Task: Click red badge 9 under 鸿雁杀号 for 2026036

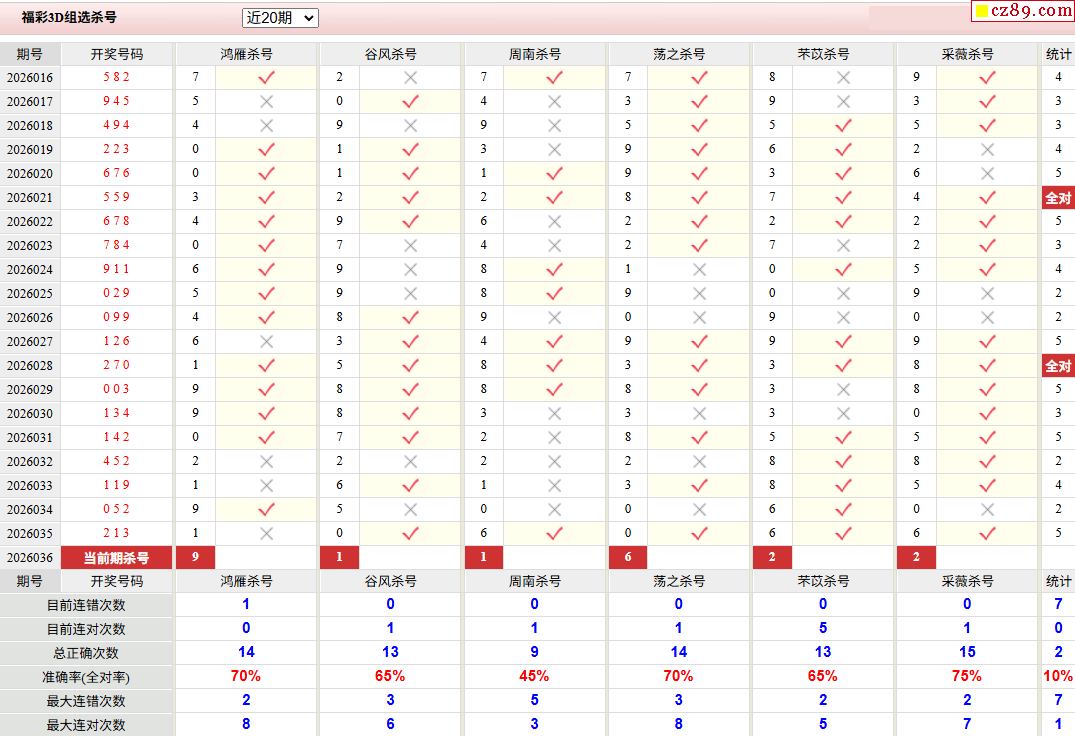Action: (x=195, y=557)
